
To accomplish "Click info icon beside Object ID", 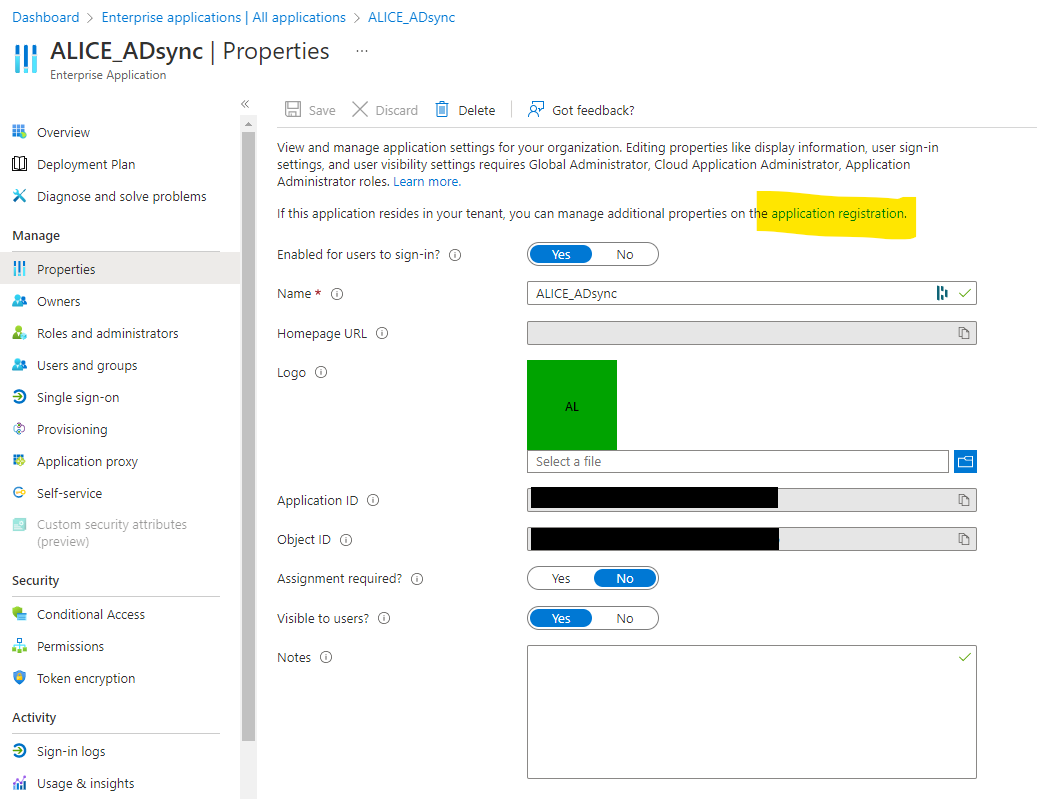I will click(x=346, y=540).
